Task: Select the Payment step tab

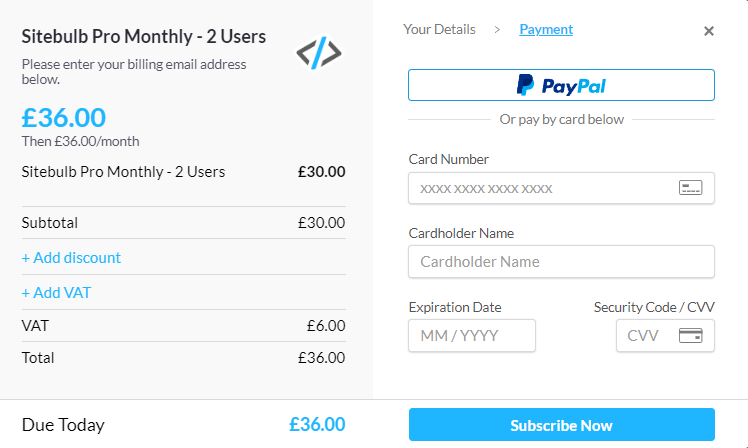Action: point(546,30)
